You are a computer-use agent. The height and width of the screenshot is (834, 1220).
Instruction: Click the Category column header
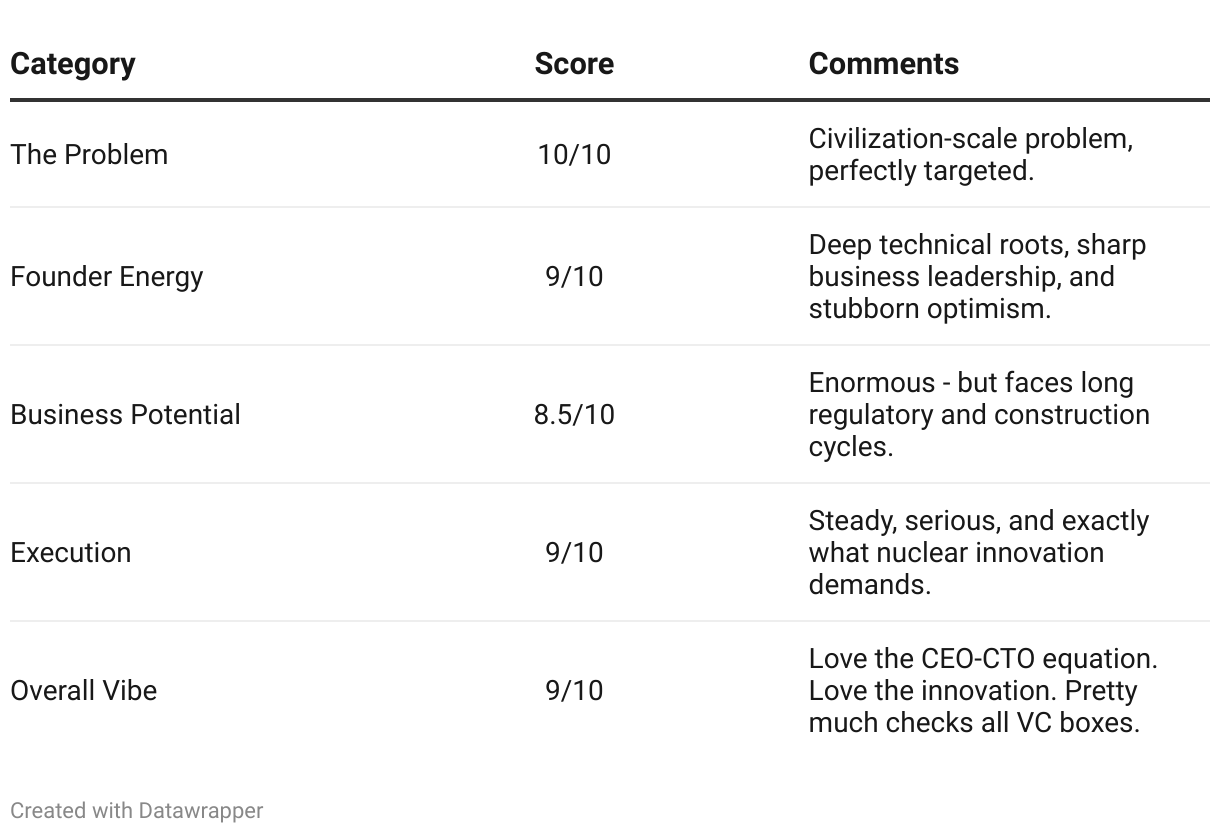(72, 64)
